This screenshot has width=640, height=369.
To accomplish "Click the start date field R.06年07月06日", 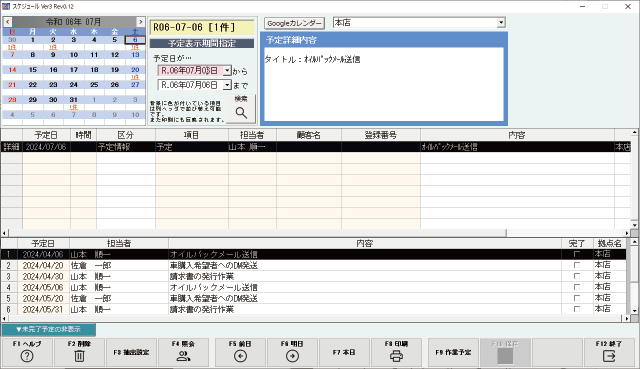I will click(x=191, y=71).
